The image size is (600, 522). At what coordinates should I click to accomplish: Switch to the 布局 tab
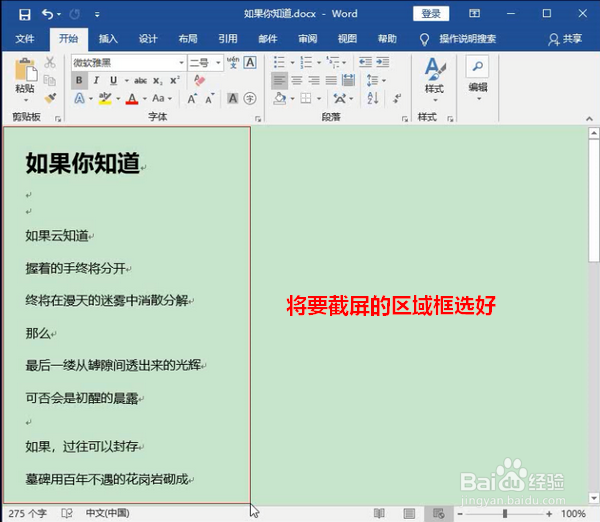pos(188,39)
